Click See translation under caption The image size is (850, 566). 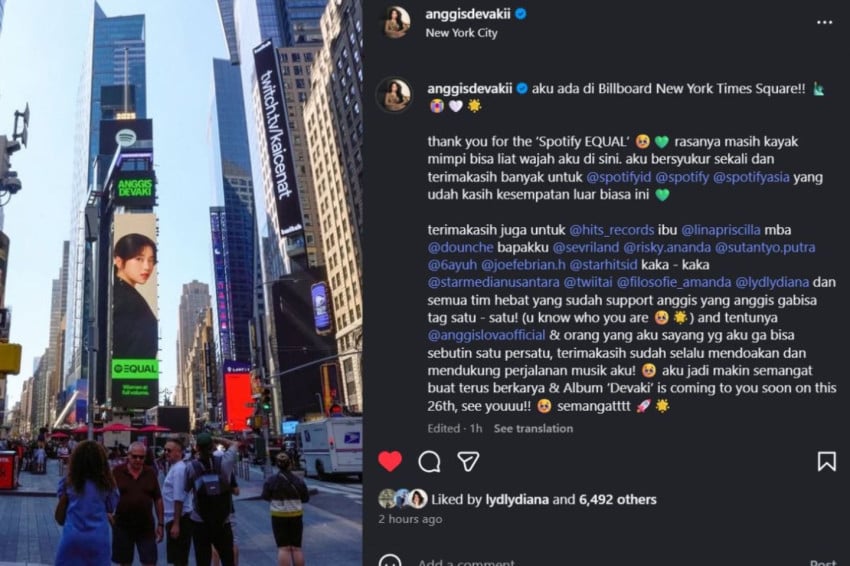click(x=533, y=428)
